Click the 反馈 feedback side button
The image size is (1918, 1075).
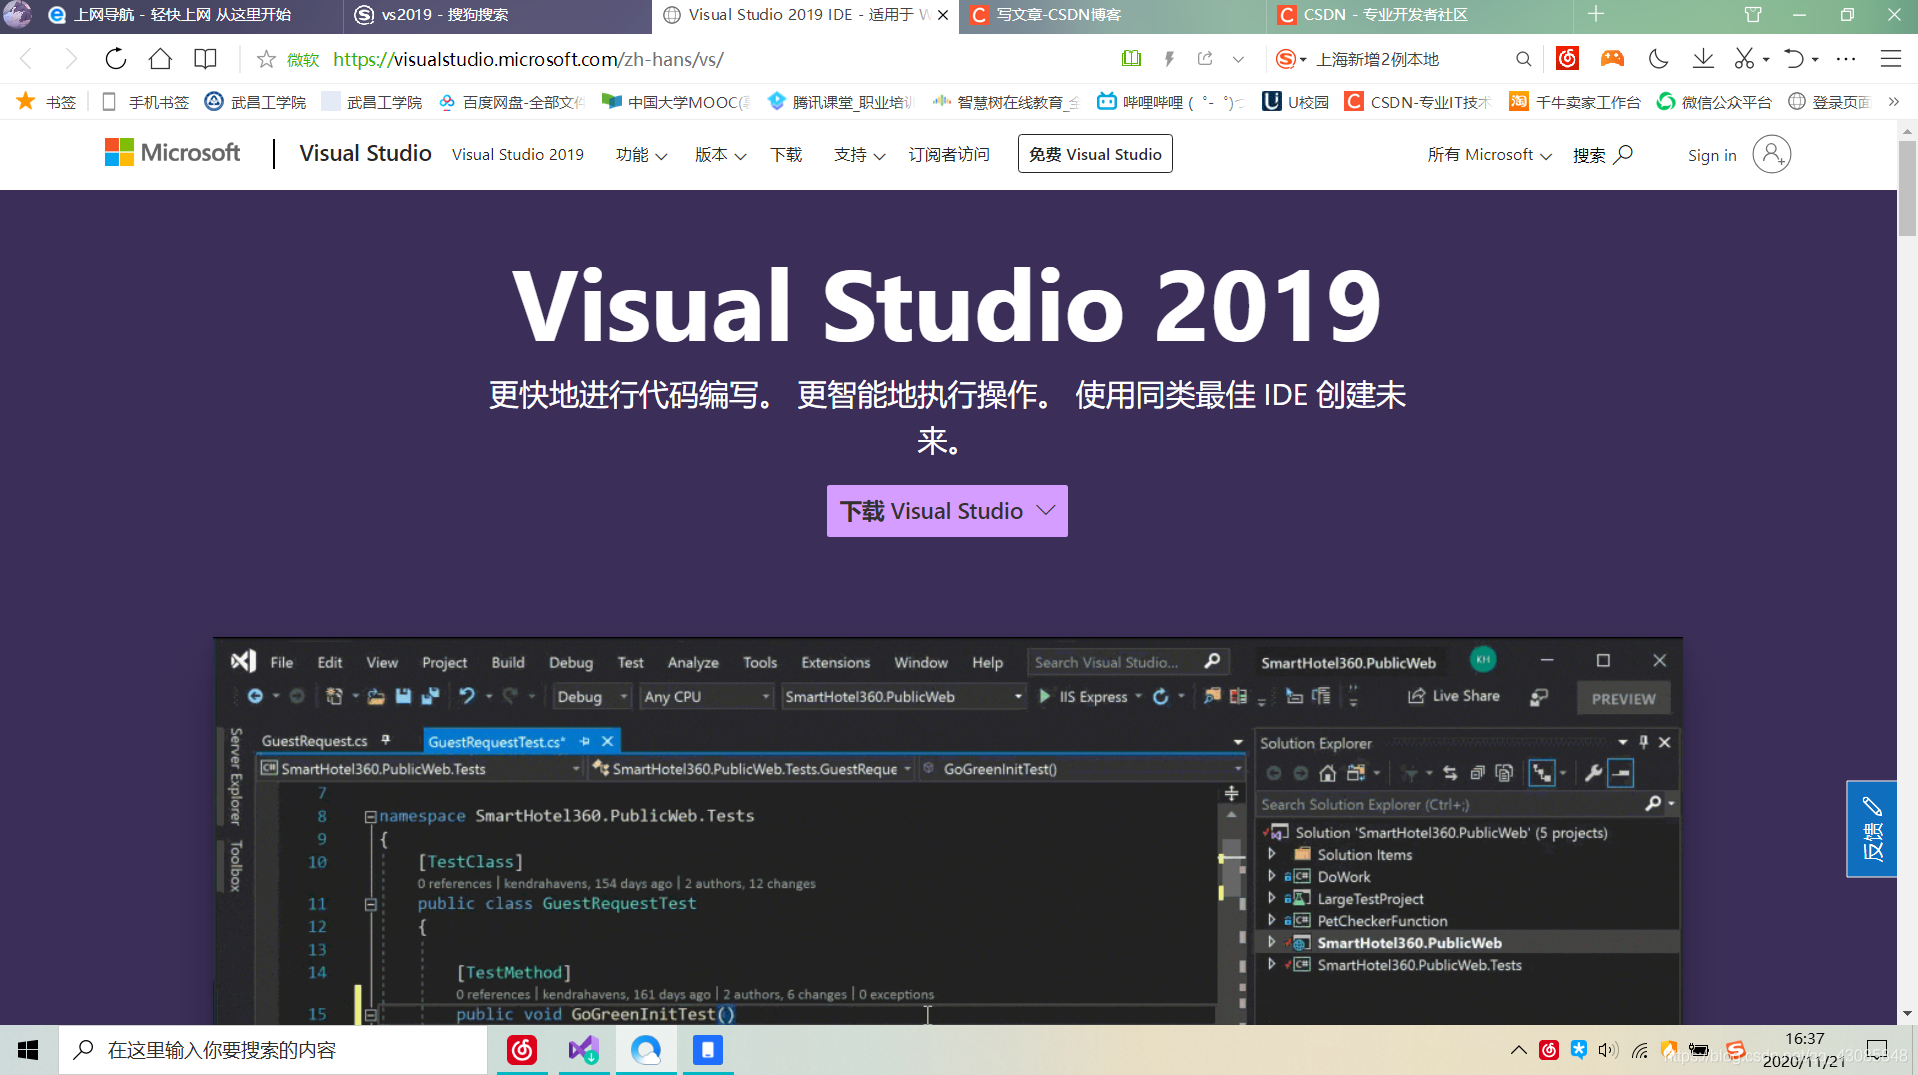tap(1871, 829)
